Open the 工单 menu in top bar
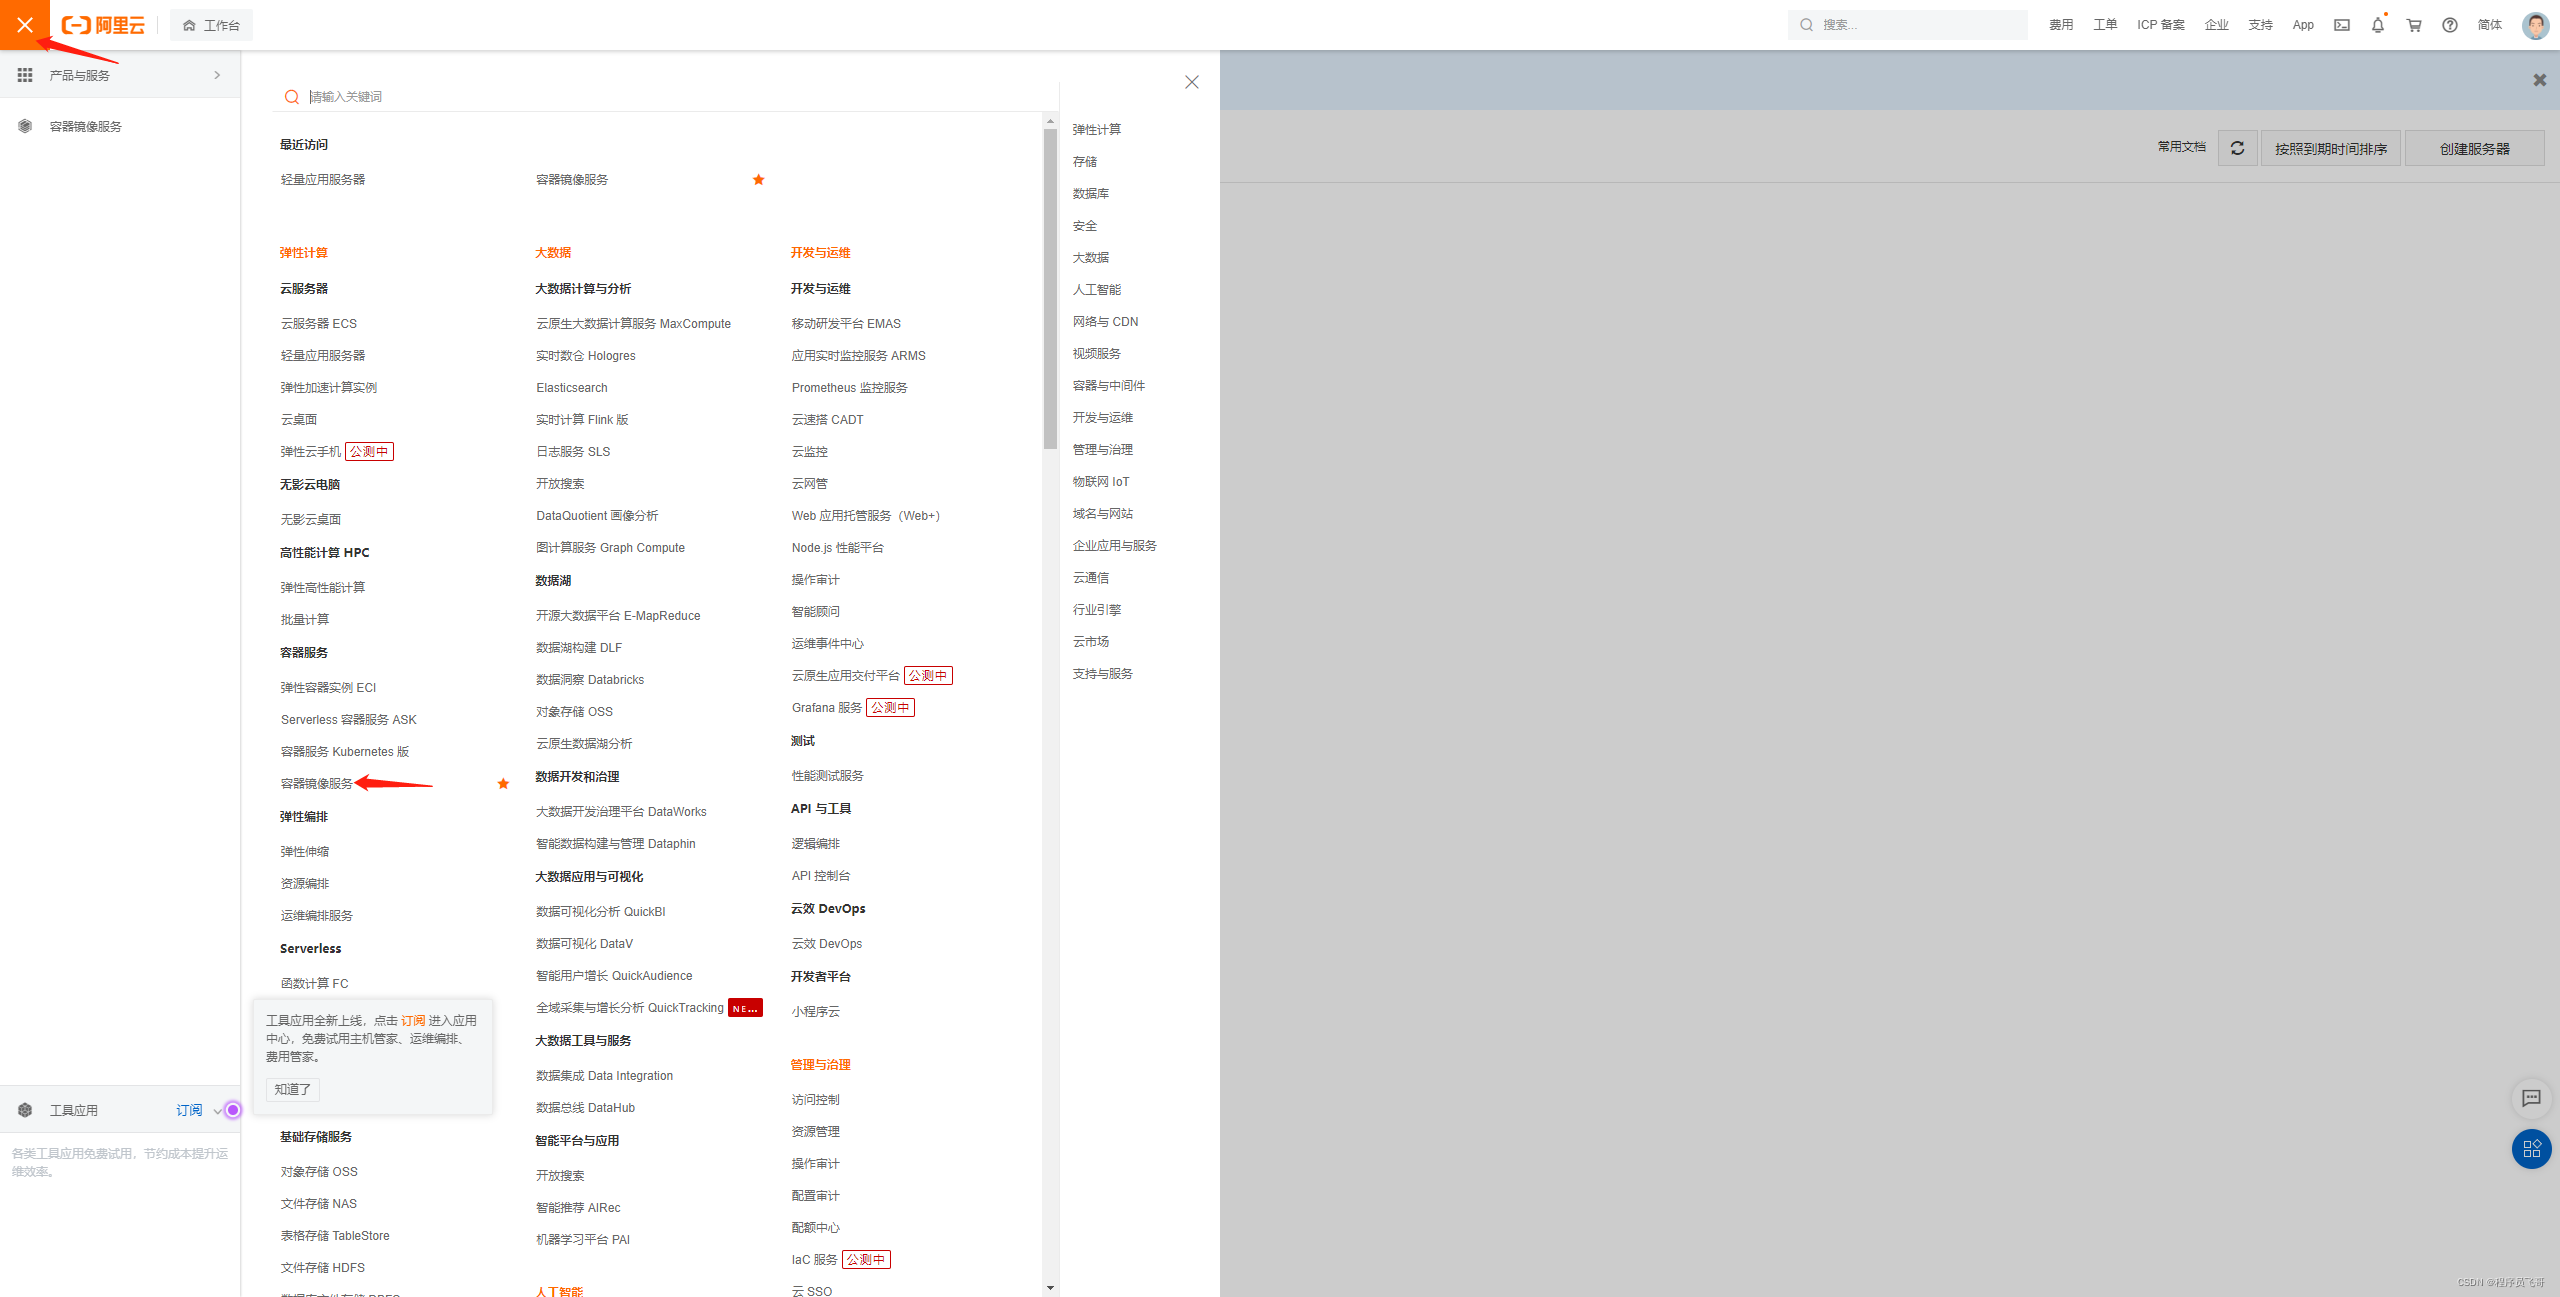Viewport: 2560px width, 1297px height. coord(2105,25)
